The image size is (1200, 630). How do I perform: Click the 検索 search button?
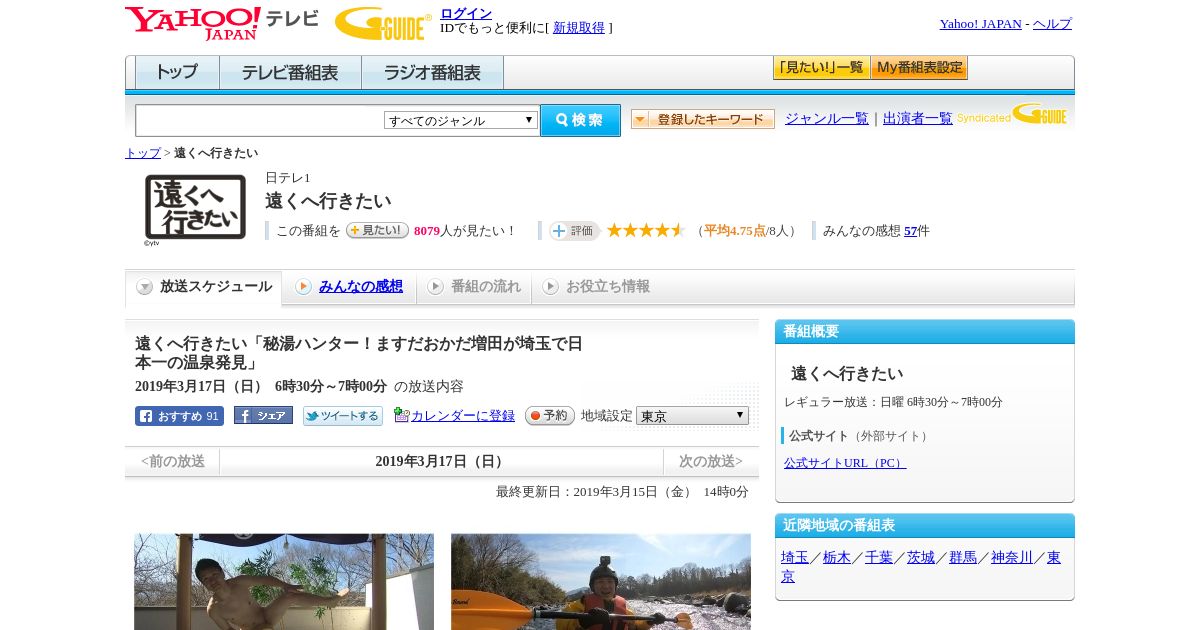pyautogui.click(x=580, y=120)
